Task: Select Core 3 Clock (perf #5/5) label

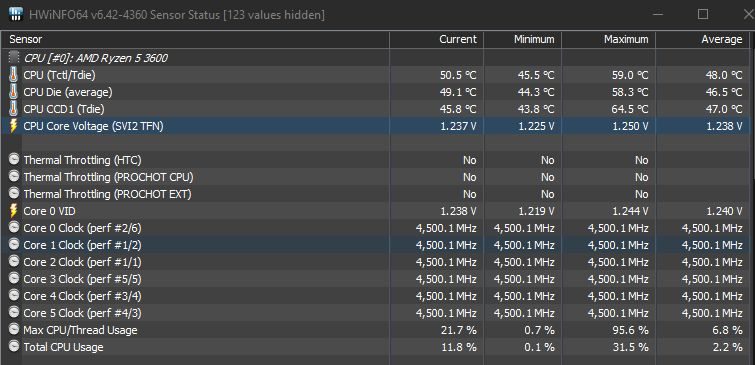Action: 82,279
